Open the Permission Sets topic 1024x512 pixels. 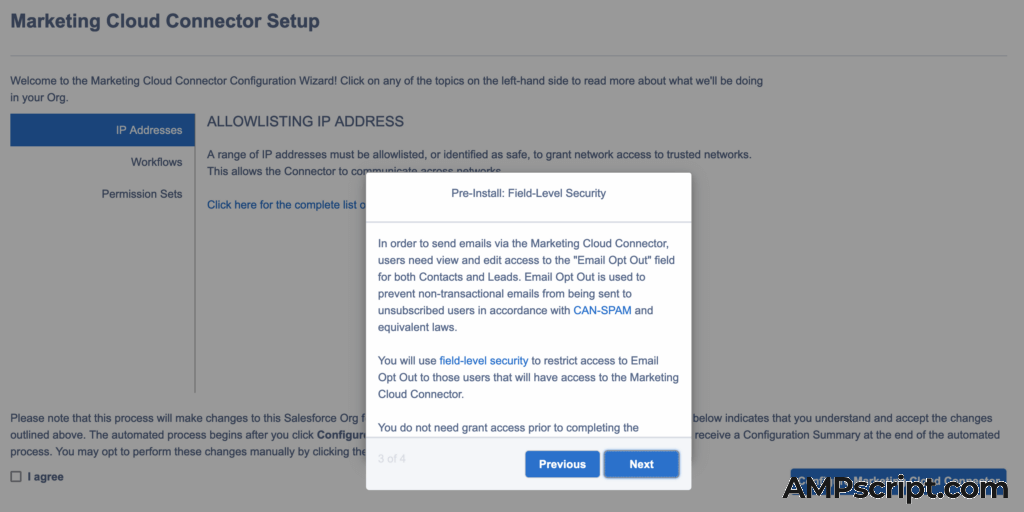pos(141,194)
